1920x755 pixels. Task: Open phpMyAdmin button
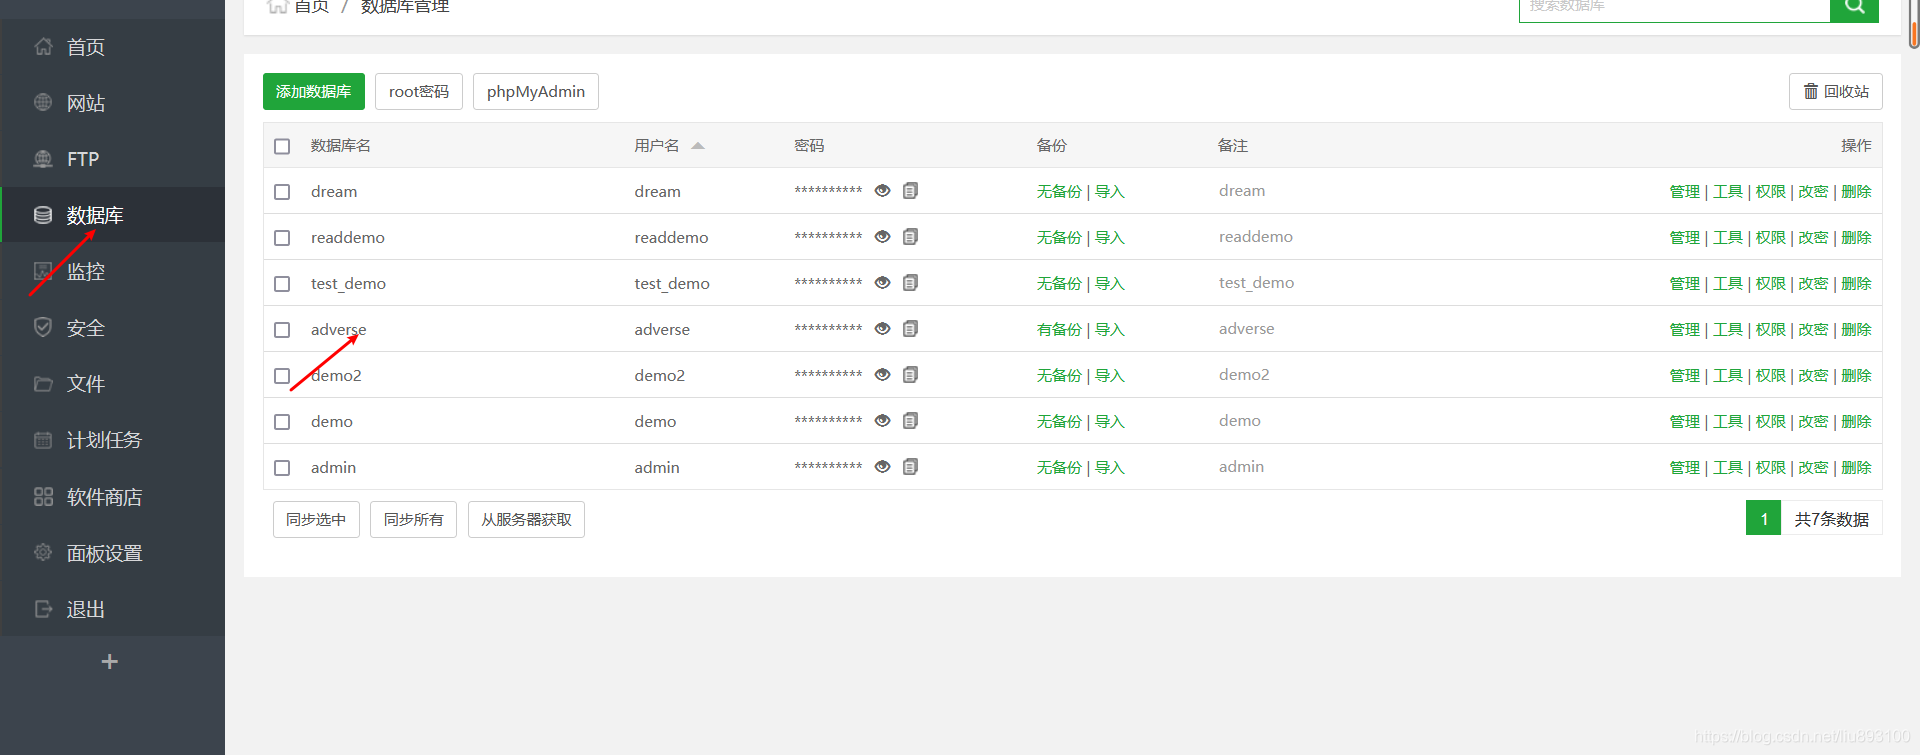tap(536, 91)
